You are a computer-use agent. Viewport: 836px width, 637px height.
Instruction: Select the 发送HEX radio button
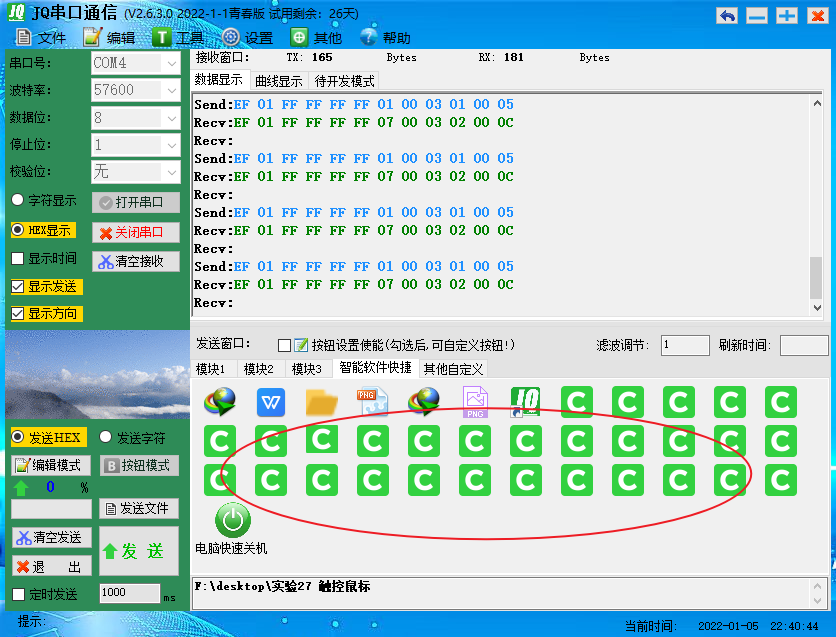pos(18,437)
